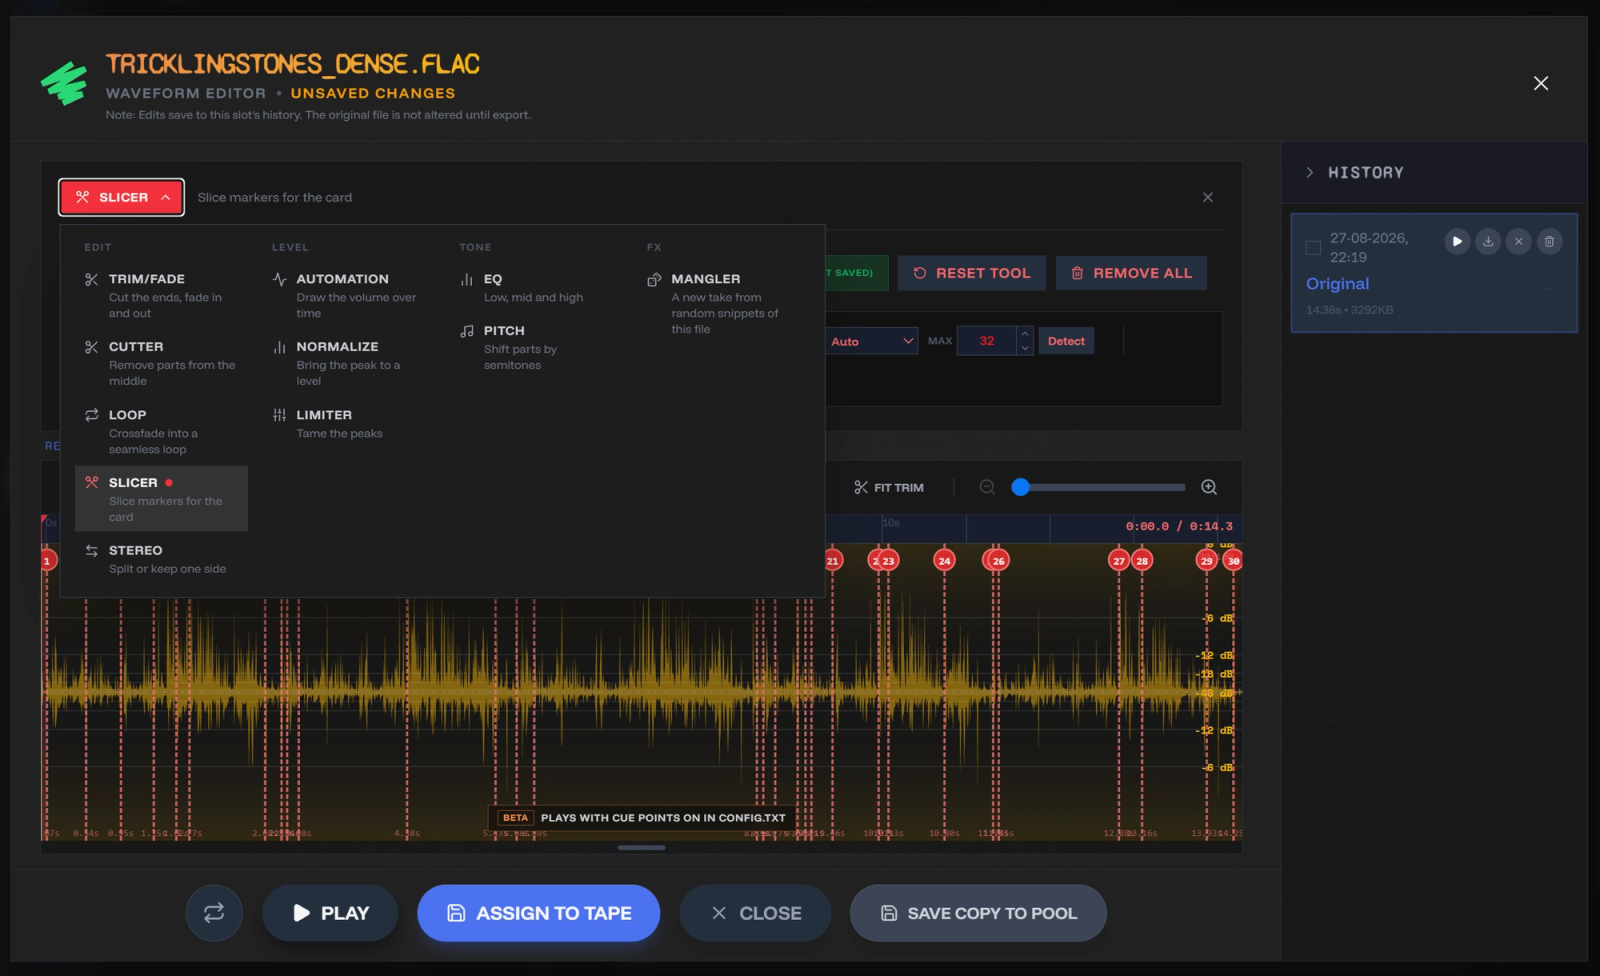1600x976 pixels.
Task: Click Remove All markers button
Action: click(x=1131, y=273)
